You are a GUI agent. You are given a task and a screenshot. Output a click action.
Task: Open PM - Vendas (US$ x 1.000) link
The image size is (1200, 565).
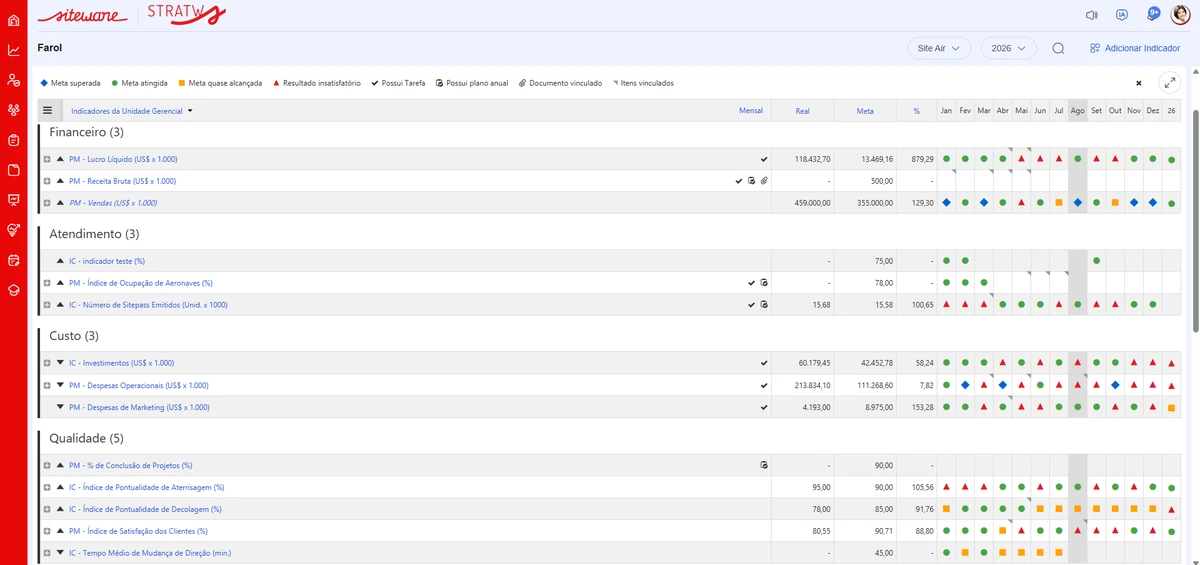(x=113, y=203)
